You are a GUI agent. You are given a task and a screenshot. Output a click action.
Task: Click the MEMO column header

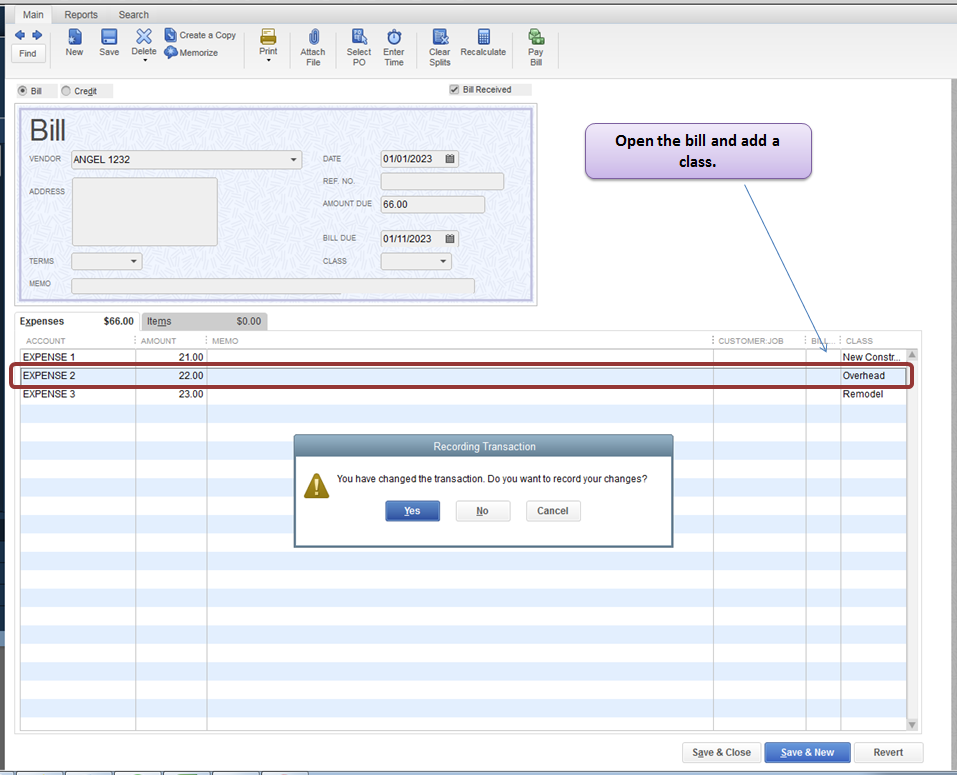click(x=225, y=341)
